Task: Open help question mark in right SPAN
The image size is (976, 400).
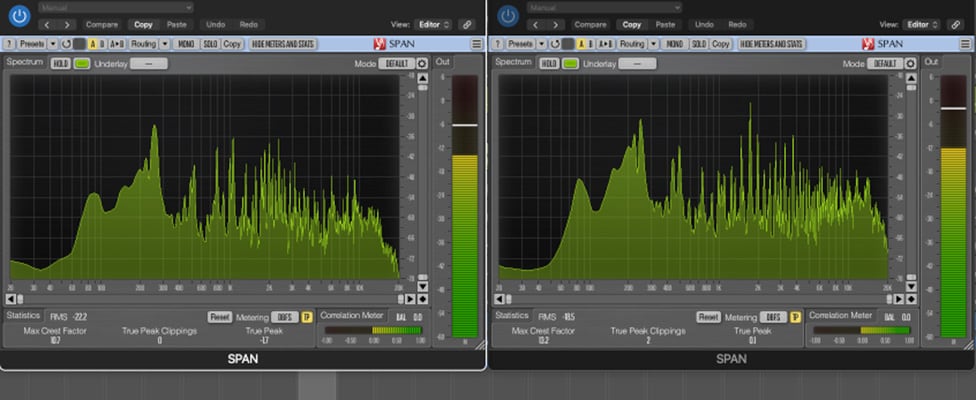Action: pyautogui.click(x=497, y=44)
